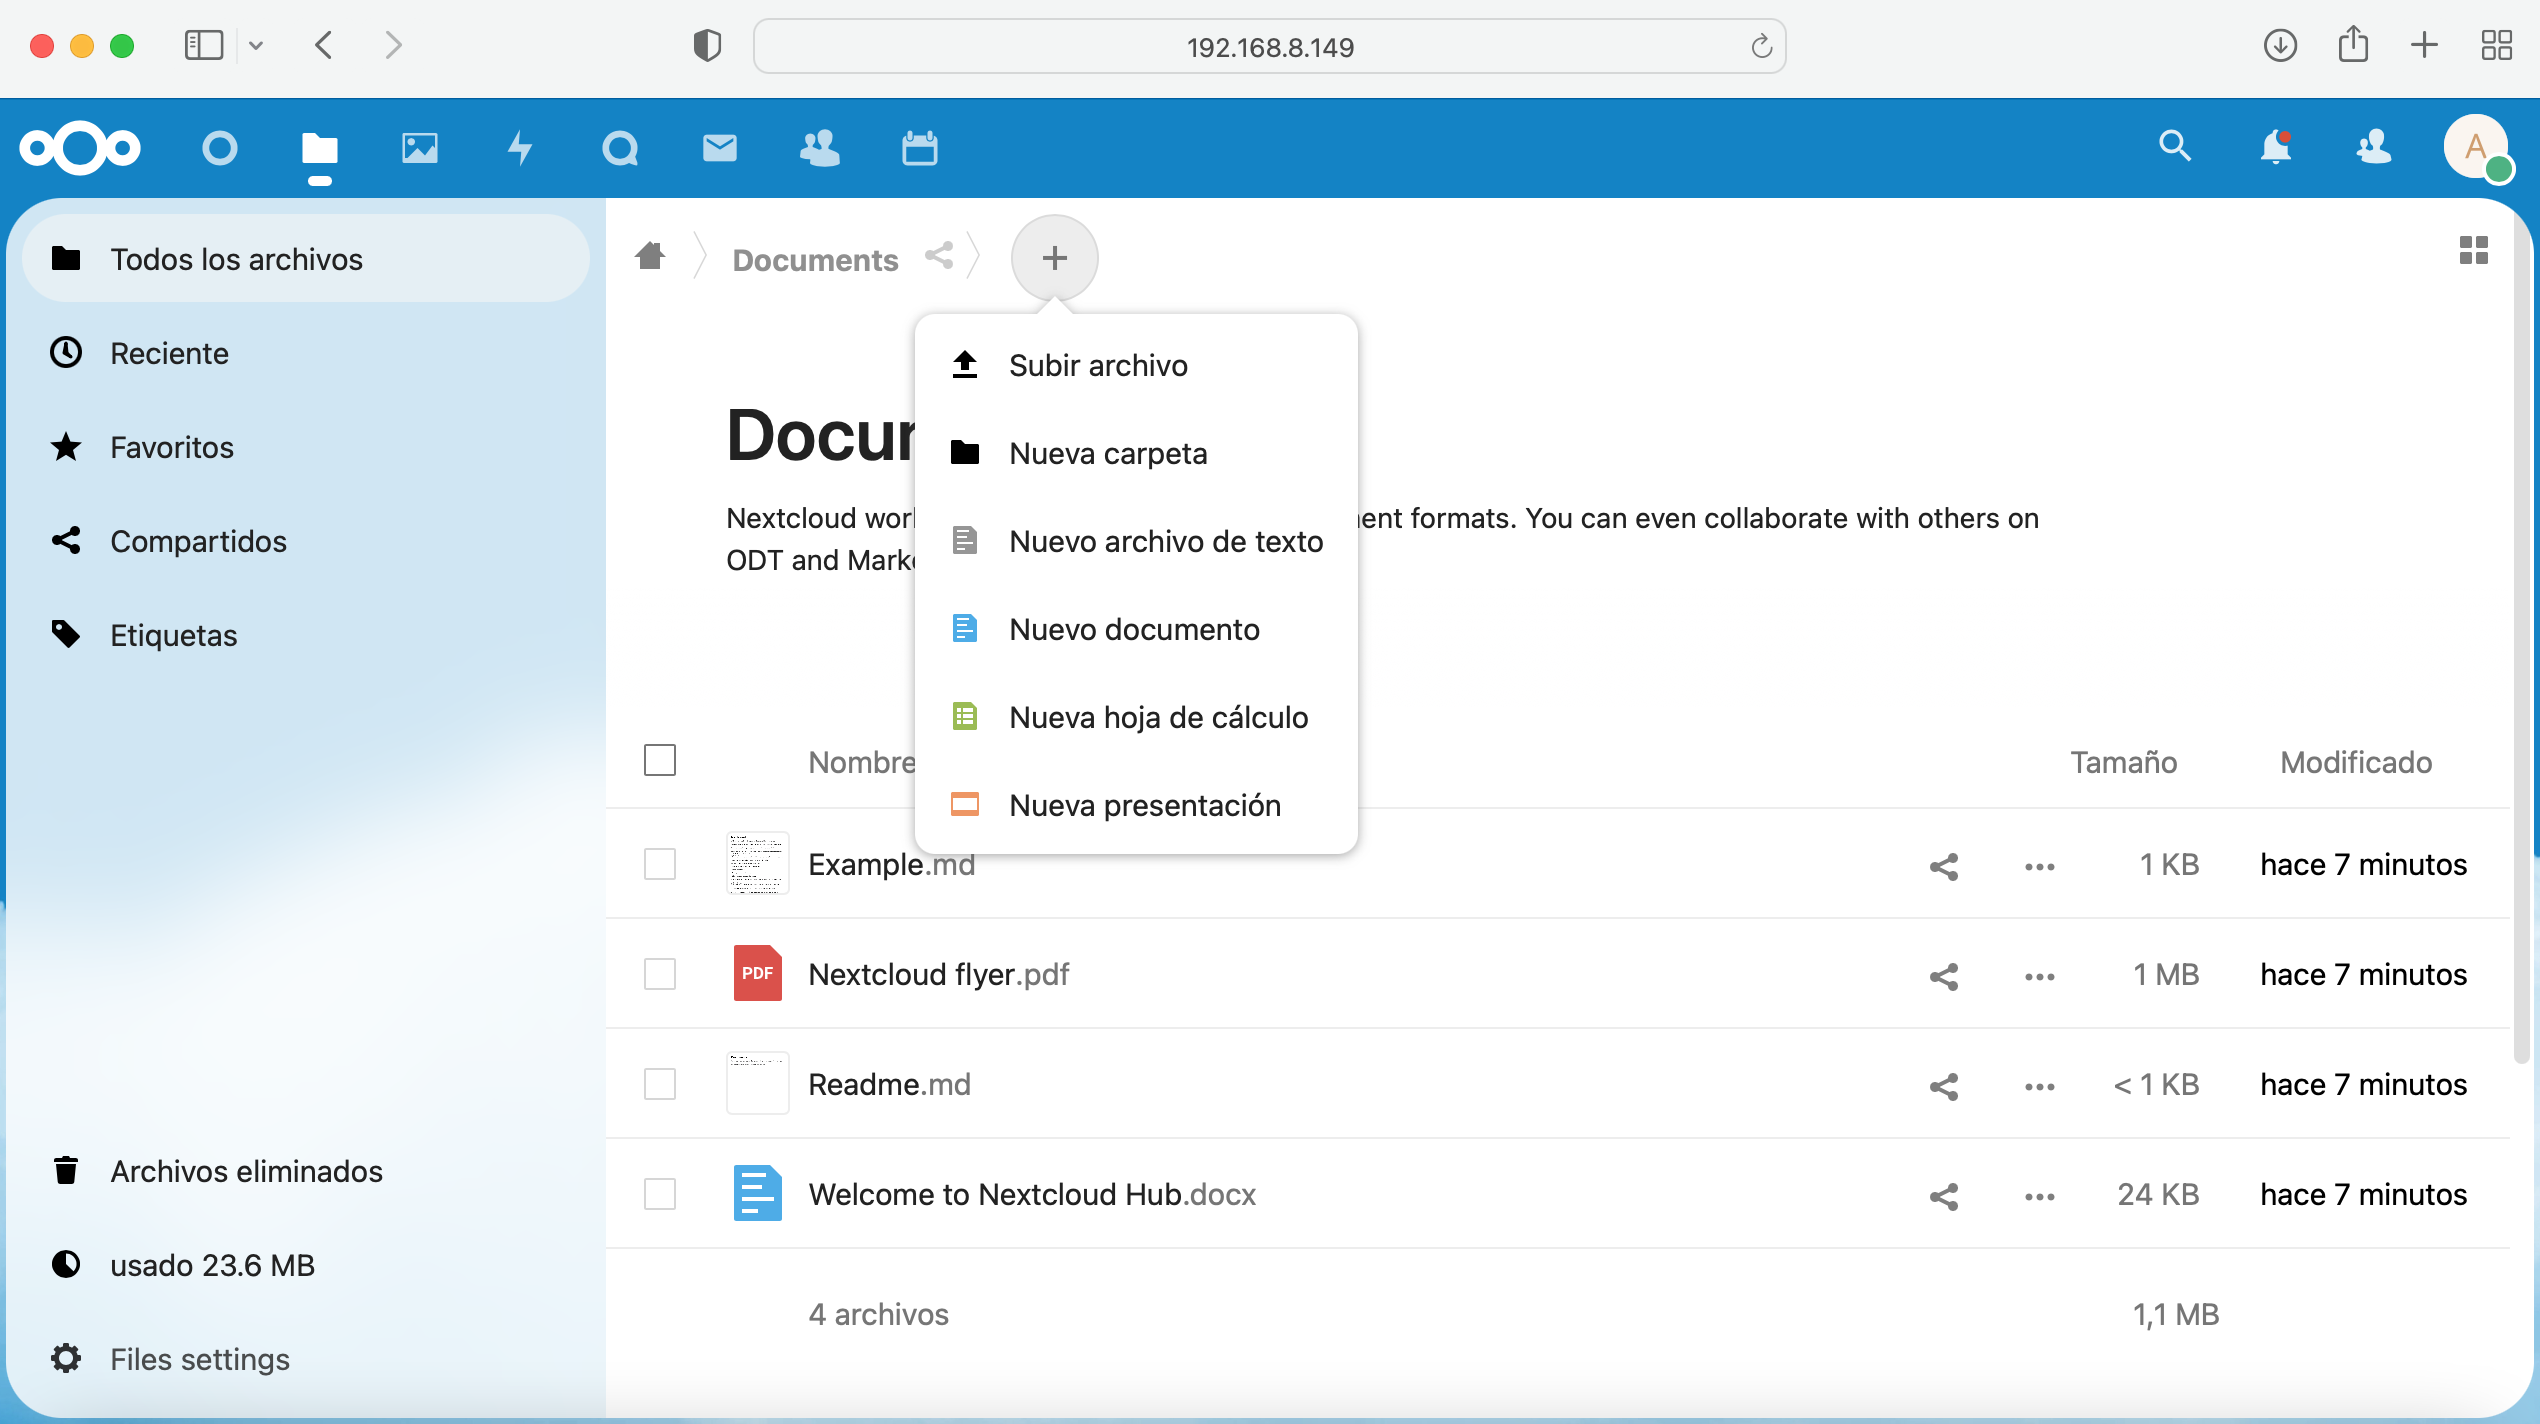Open Files settings in sidebar
The height and width of the screenshot is (1424, 2540).
[x=199, y=1359]
